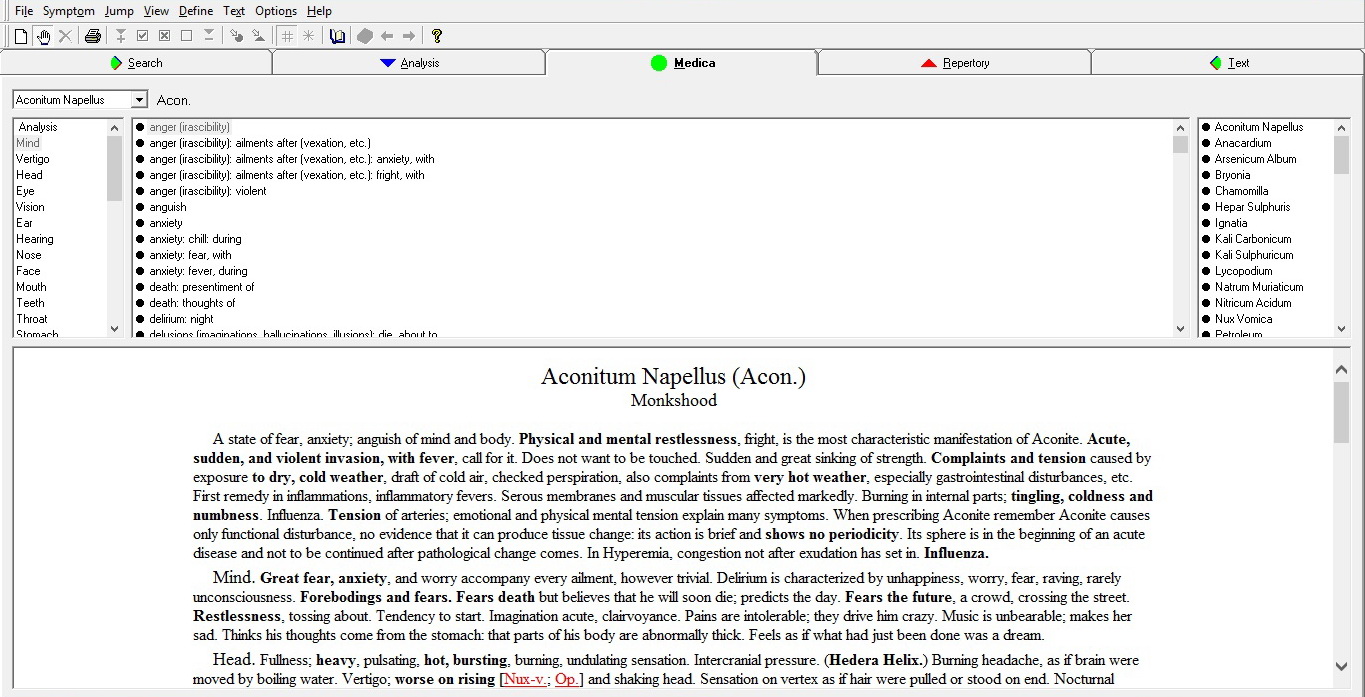
Task: Open the Help menu
Action: point(319,11)
